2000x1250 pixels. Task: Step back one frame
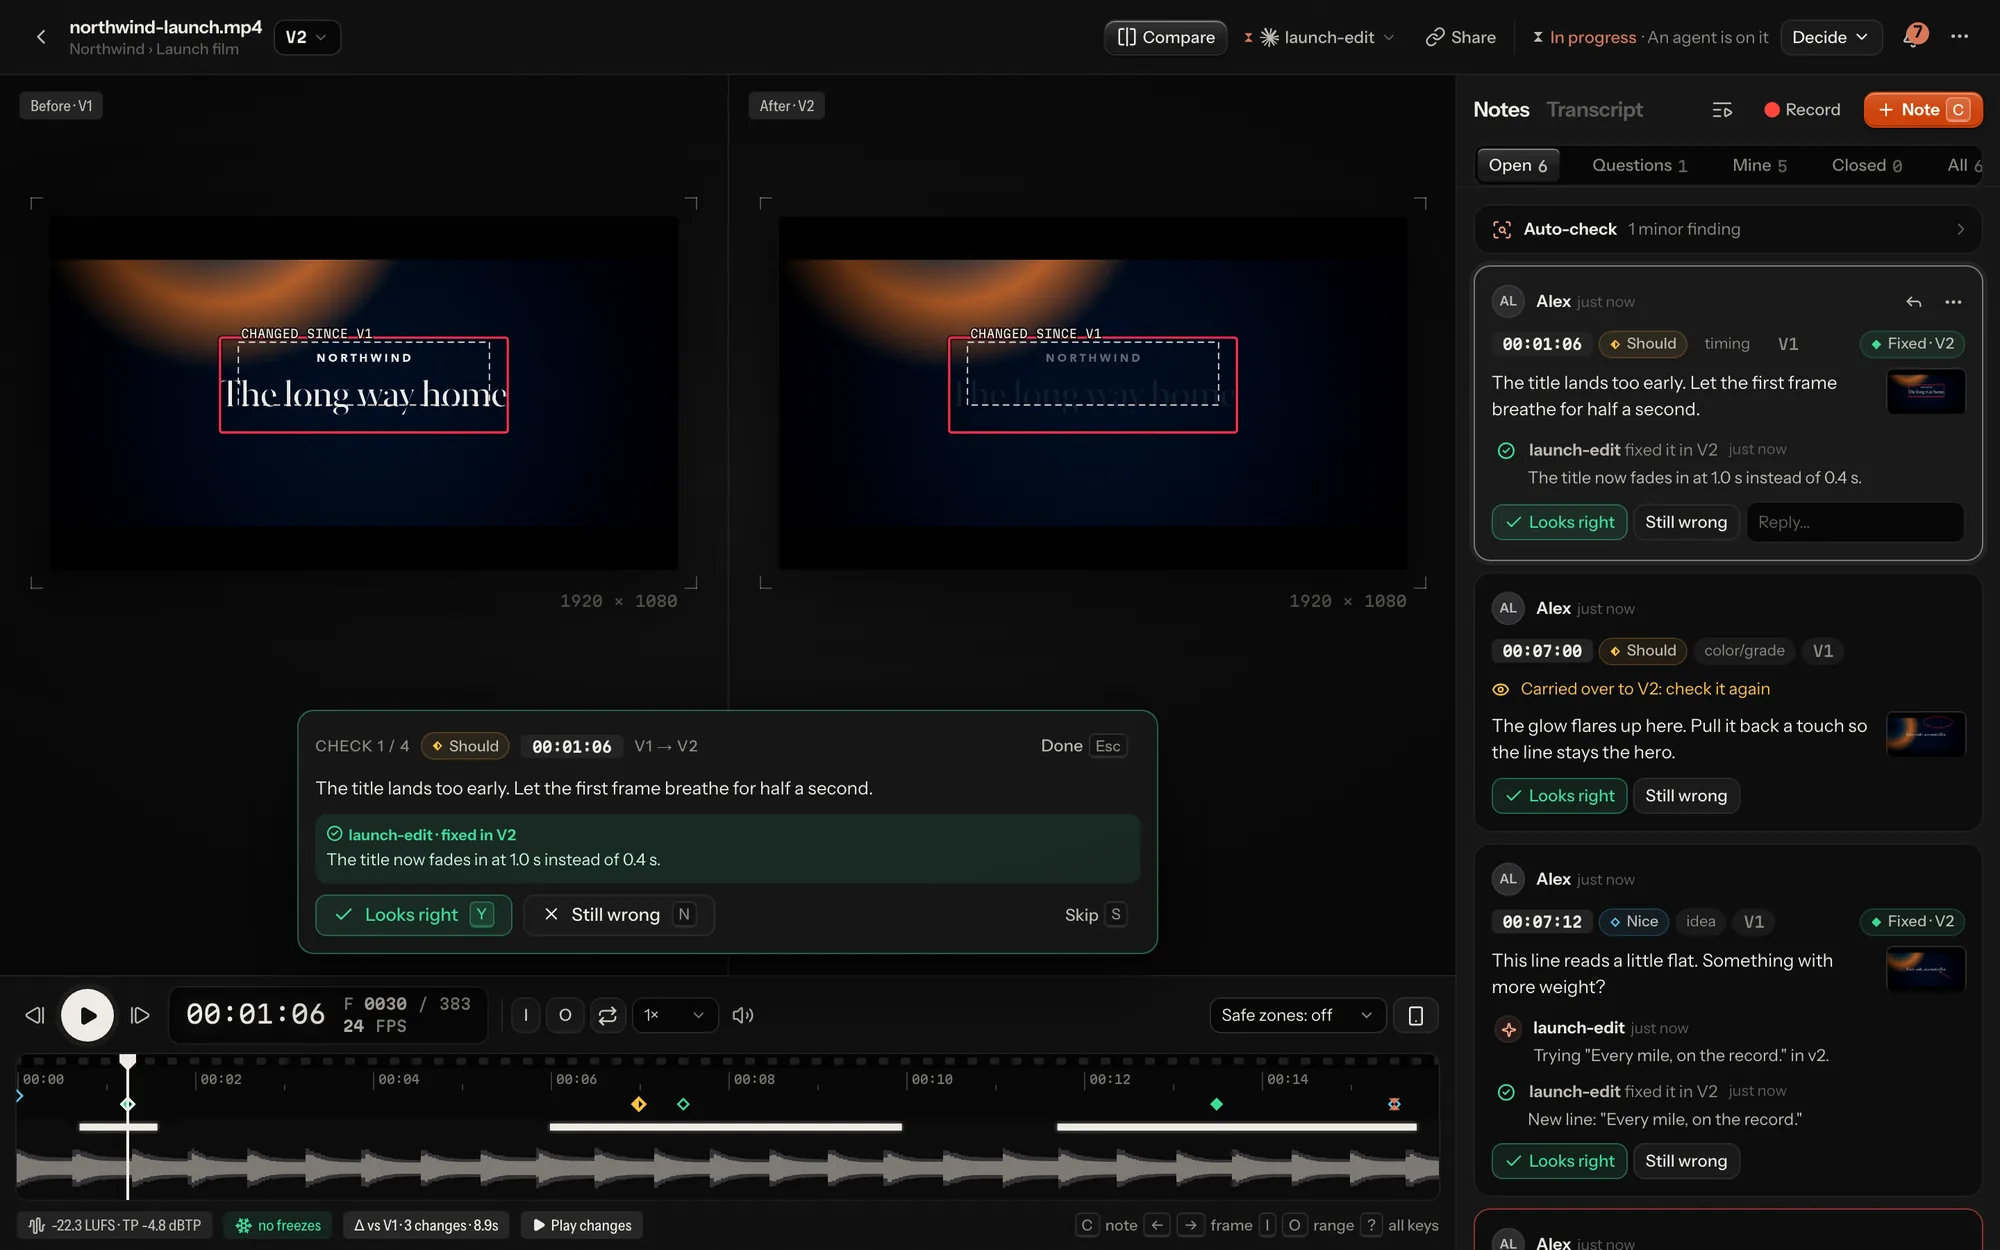[34, 1015]
